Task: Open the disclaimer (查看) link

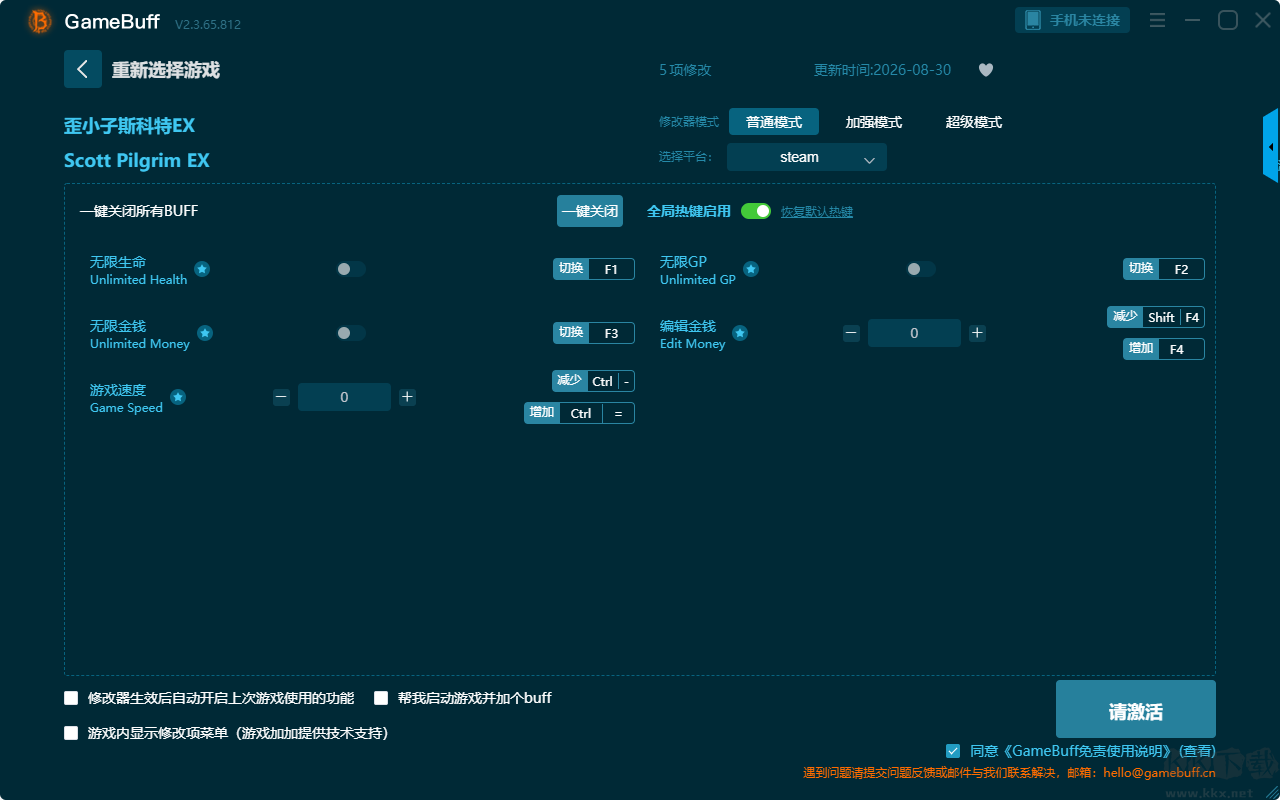Action: [1197, 751]
